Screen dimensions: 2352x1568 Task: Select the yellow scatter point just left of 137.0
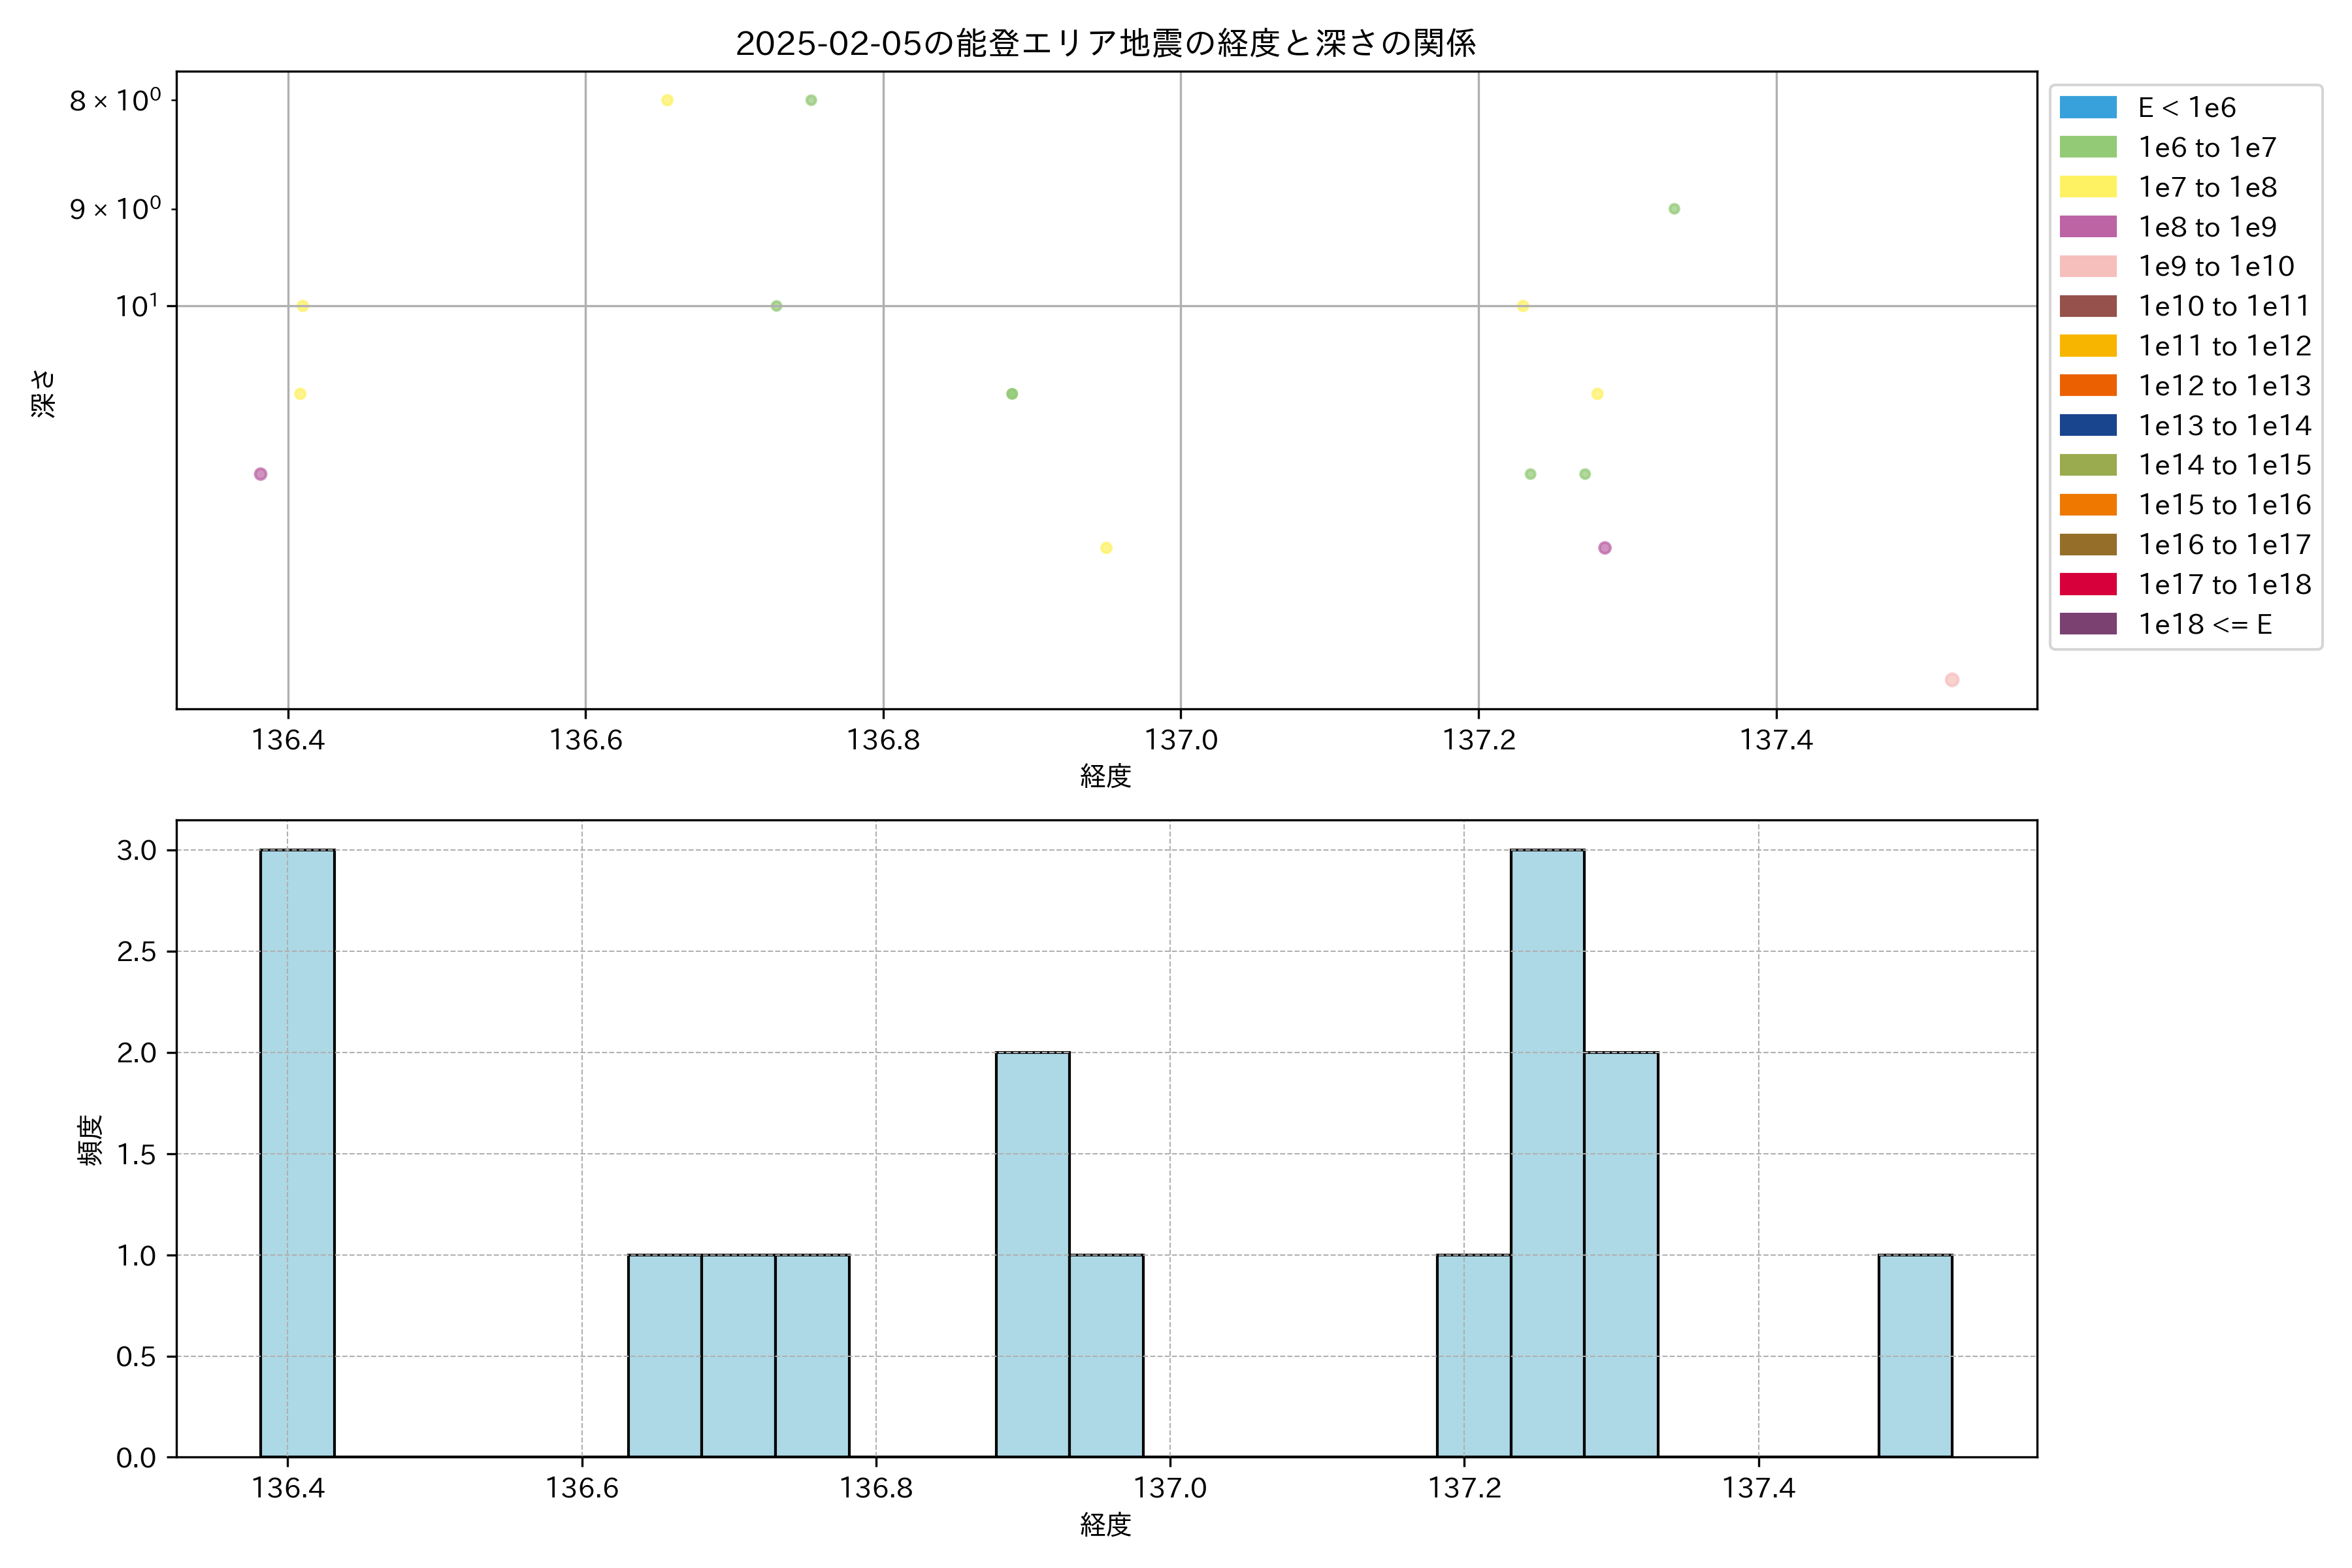[x=1106, y=548]
